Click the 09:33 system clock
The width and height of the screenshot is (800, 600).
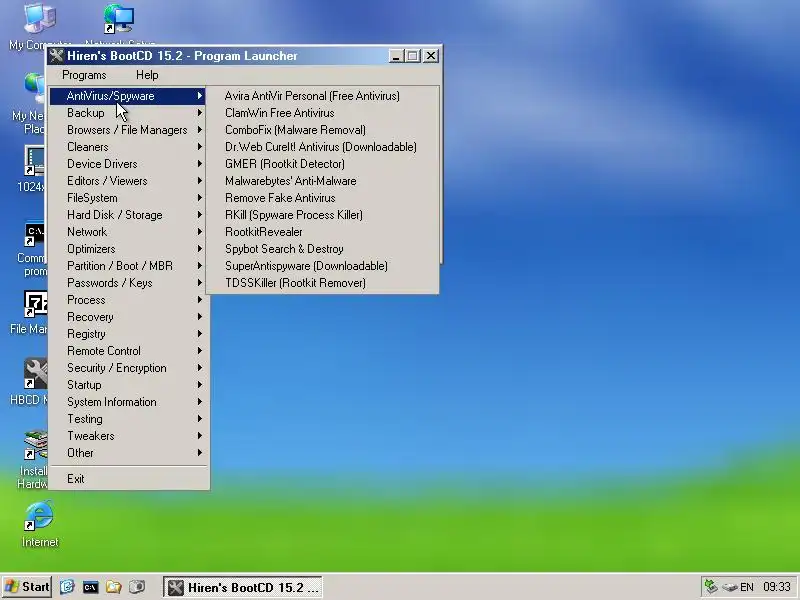coord(777,587)
